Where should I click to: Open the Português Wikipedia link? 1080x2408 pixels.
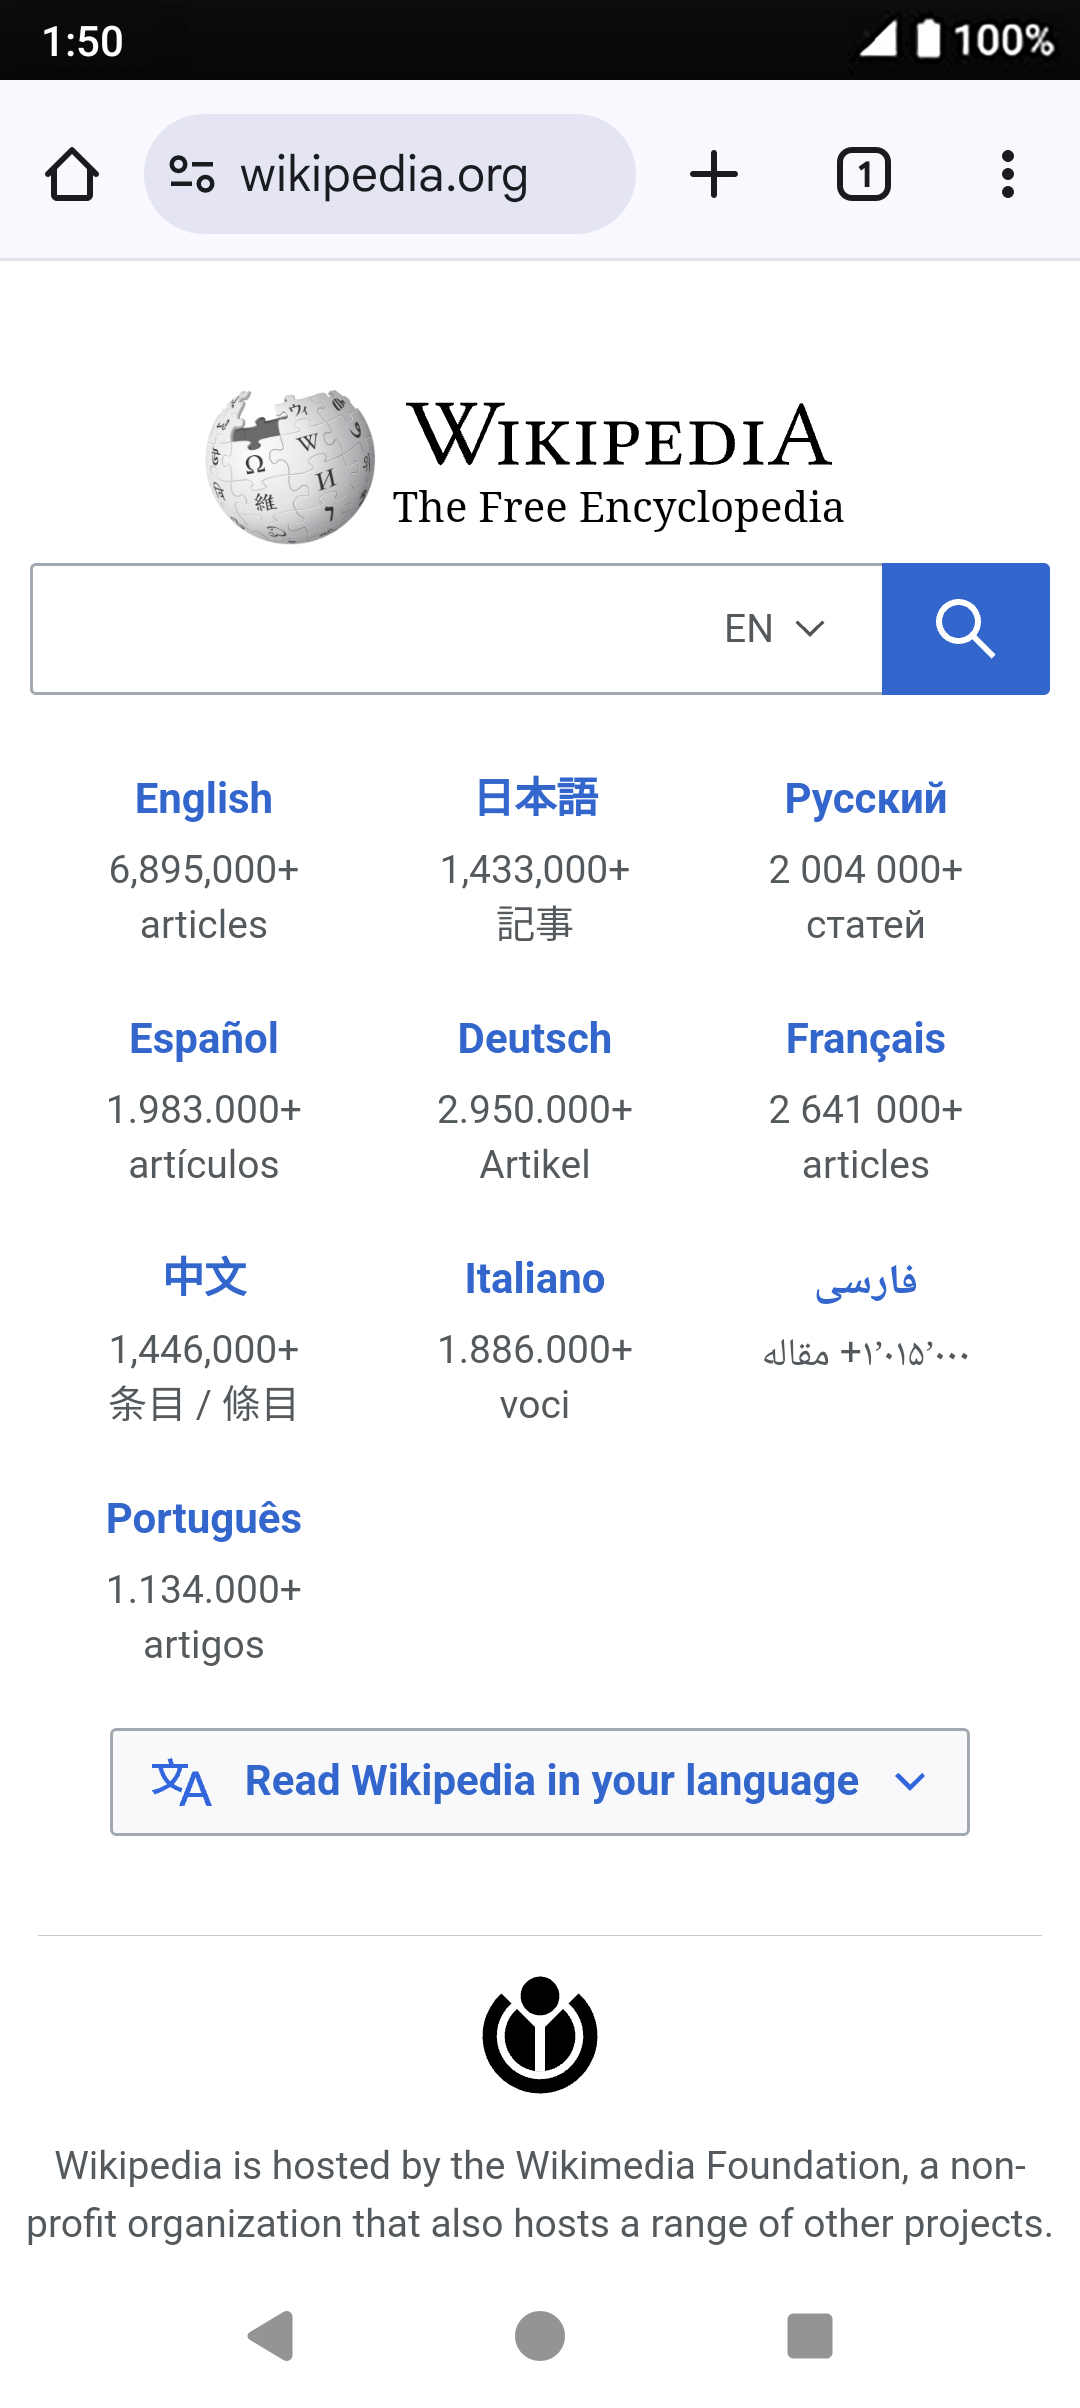point(204,1519)
